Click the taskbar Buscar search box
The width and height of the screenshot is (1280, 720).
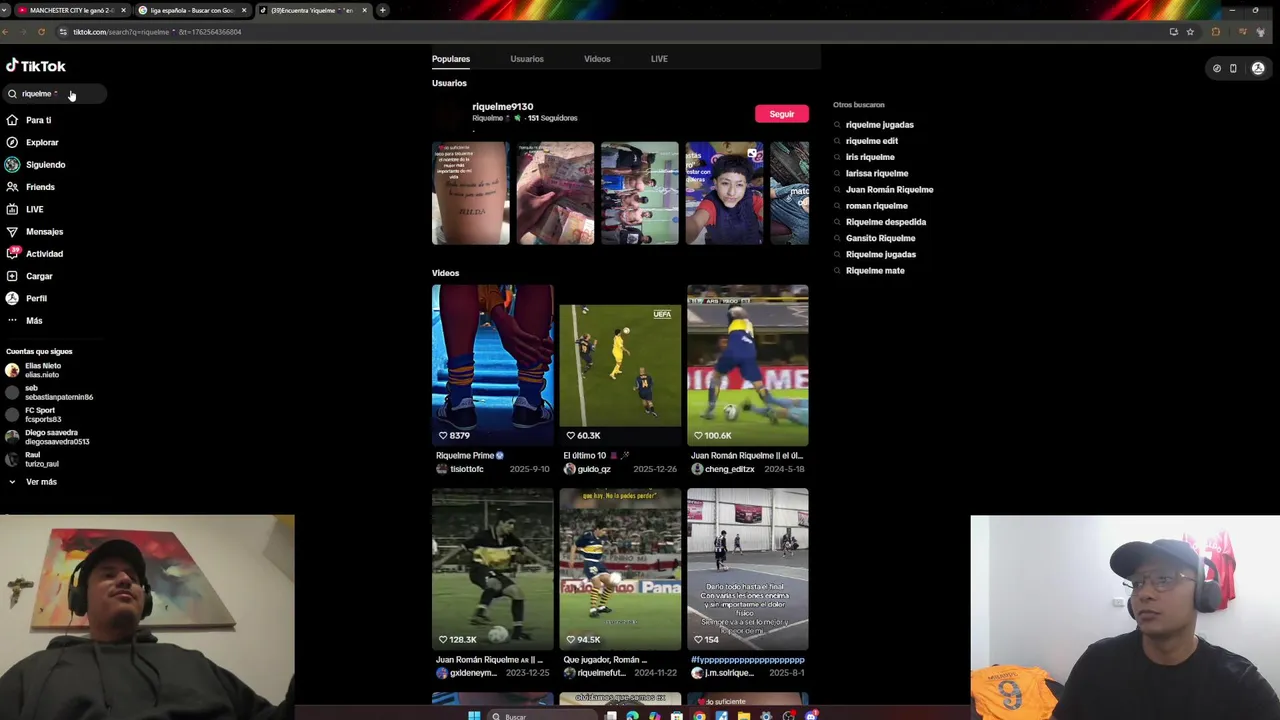coord(540,715)
